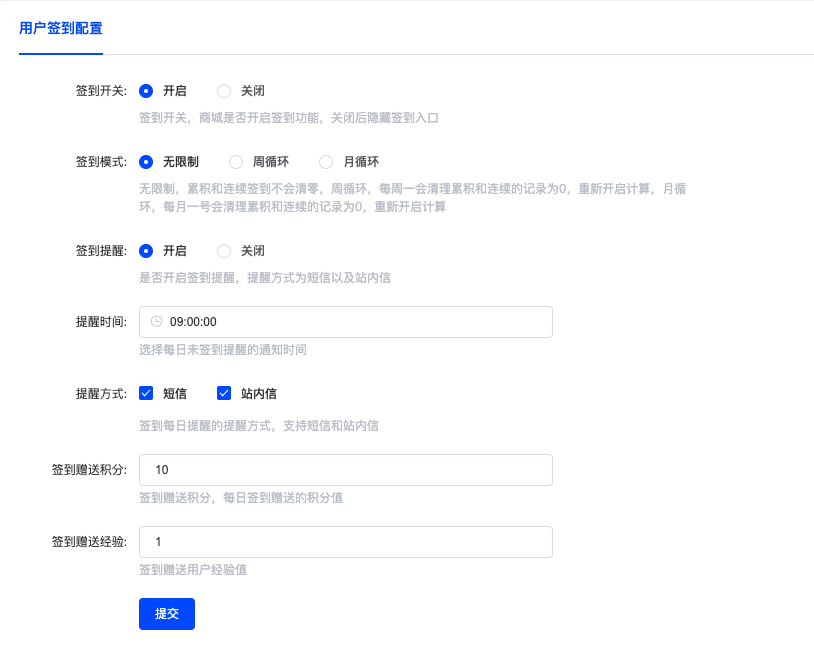814x654 pixels.
Task: Choose 月循环 sign-in mode
Action: click(x=326, y=162)
